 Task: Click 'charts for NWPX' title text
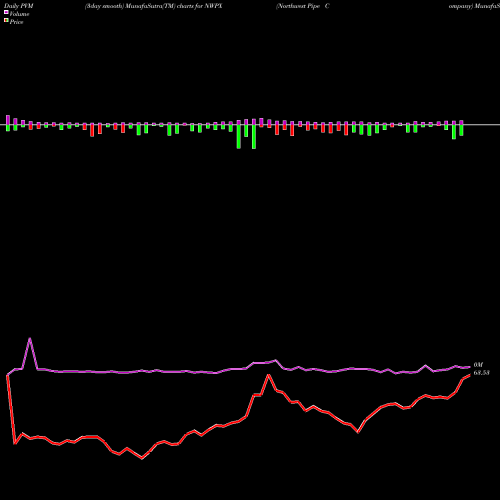199,6
